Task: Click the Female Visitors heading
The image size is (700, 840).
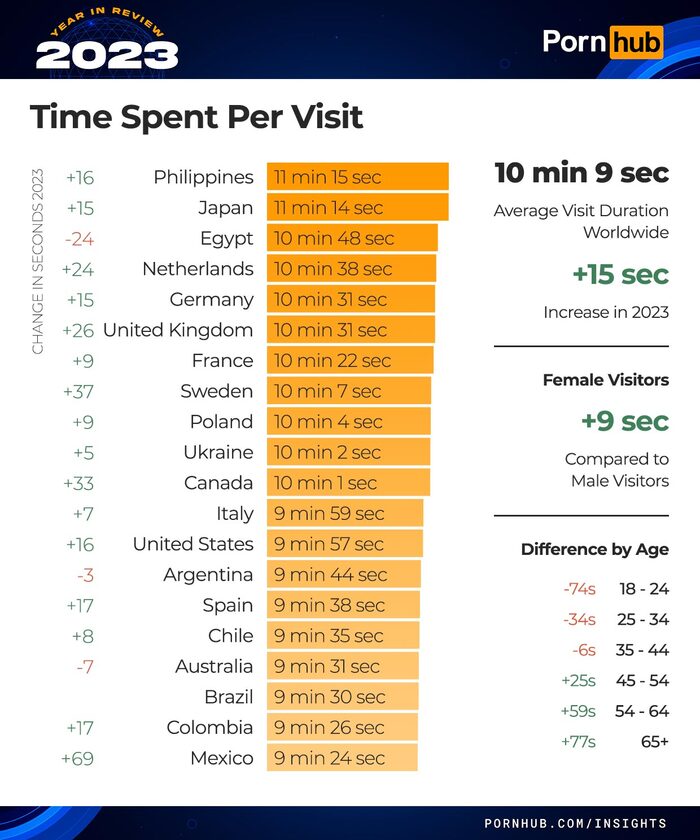Action: (605, 380)
